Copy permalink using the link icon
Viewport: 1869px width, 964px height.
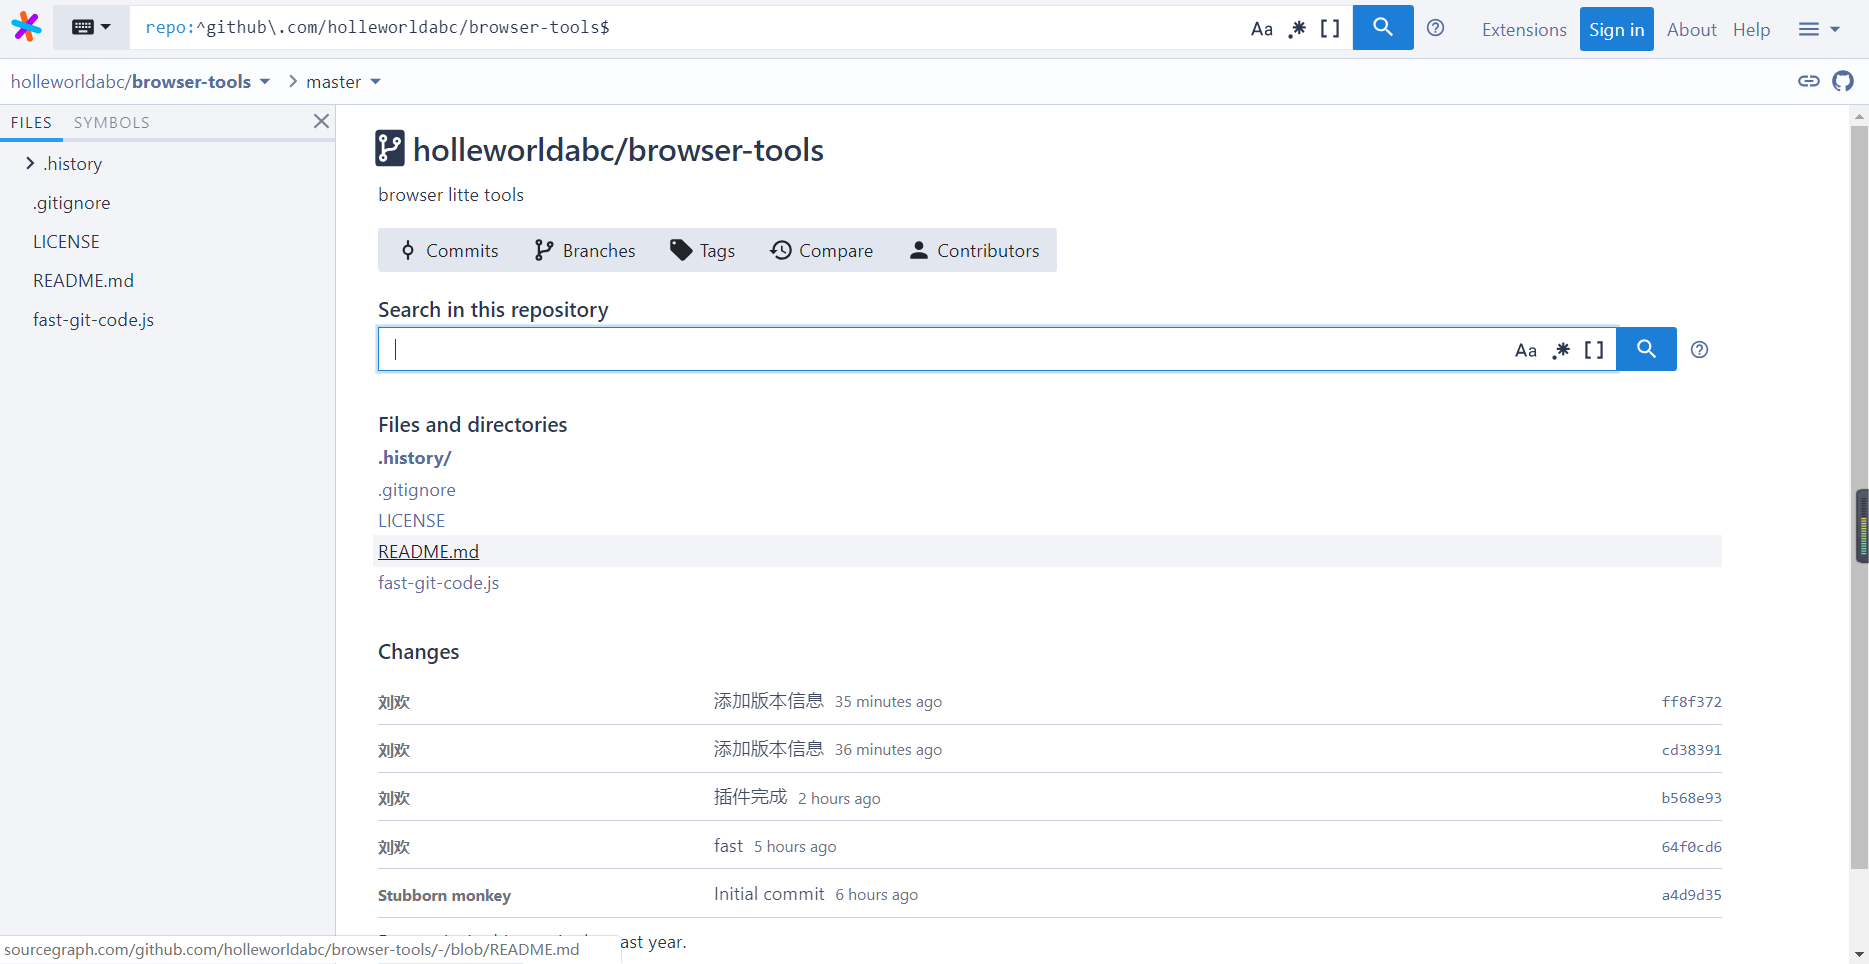click(1808, 81)
